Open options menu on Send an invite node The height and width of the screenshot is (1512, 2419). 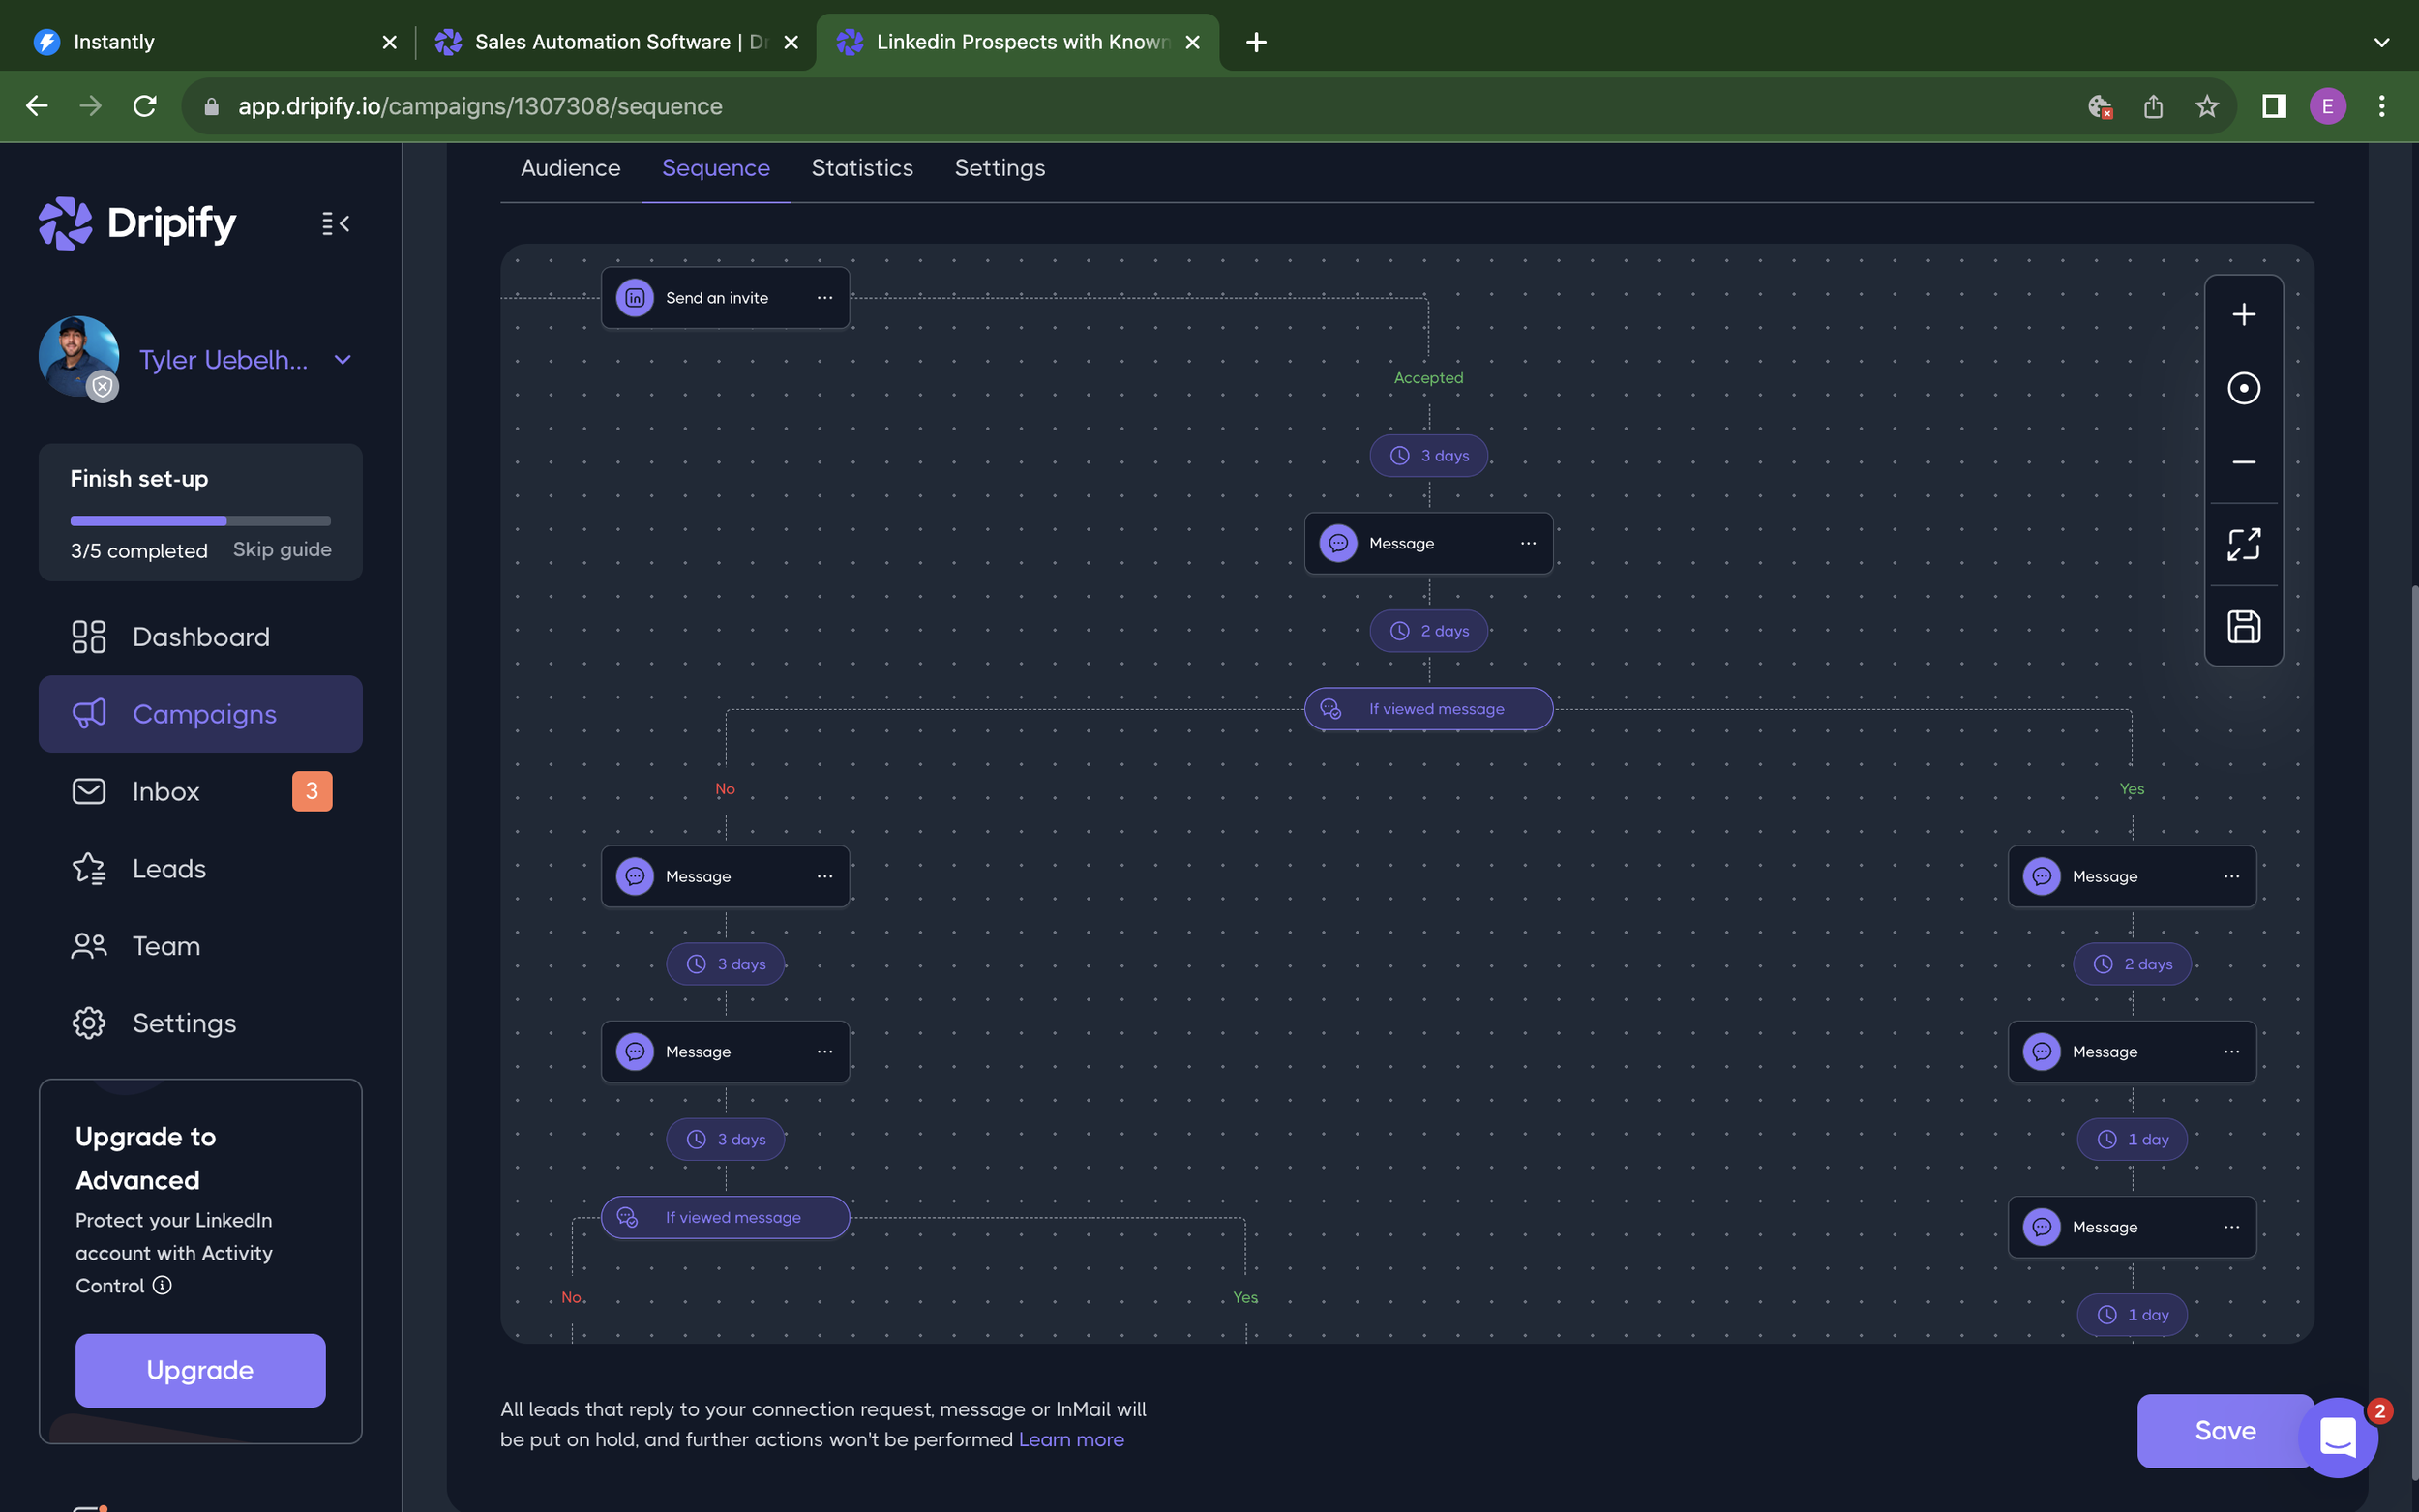coord(824,298)
